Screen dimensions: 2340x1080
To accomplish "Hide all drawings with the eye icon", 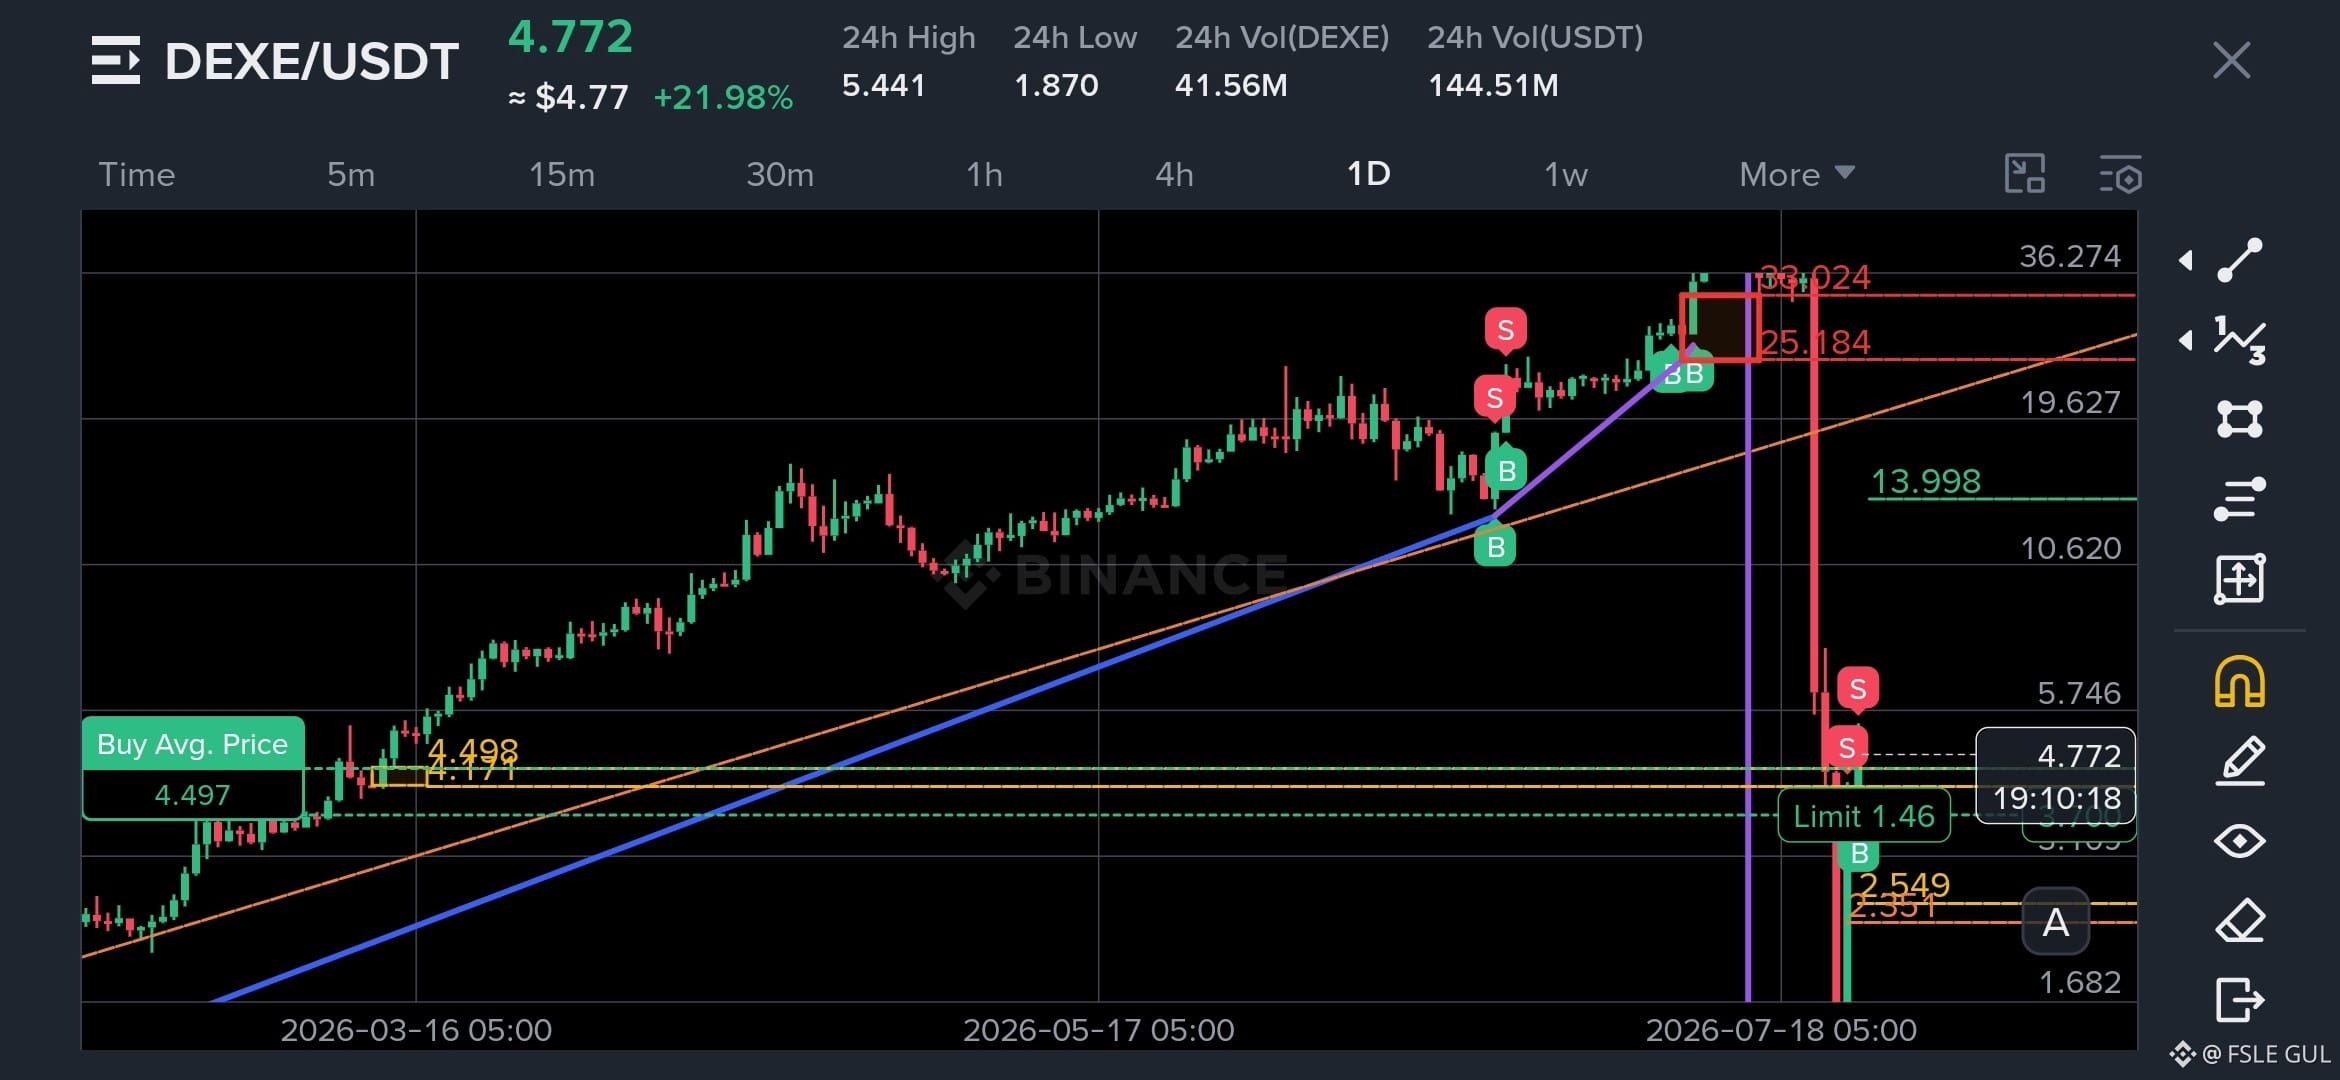I will click(x=2240, y=841).
